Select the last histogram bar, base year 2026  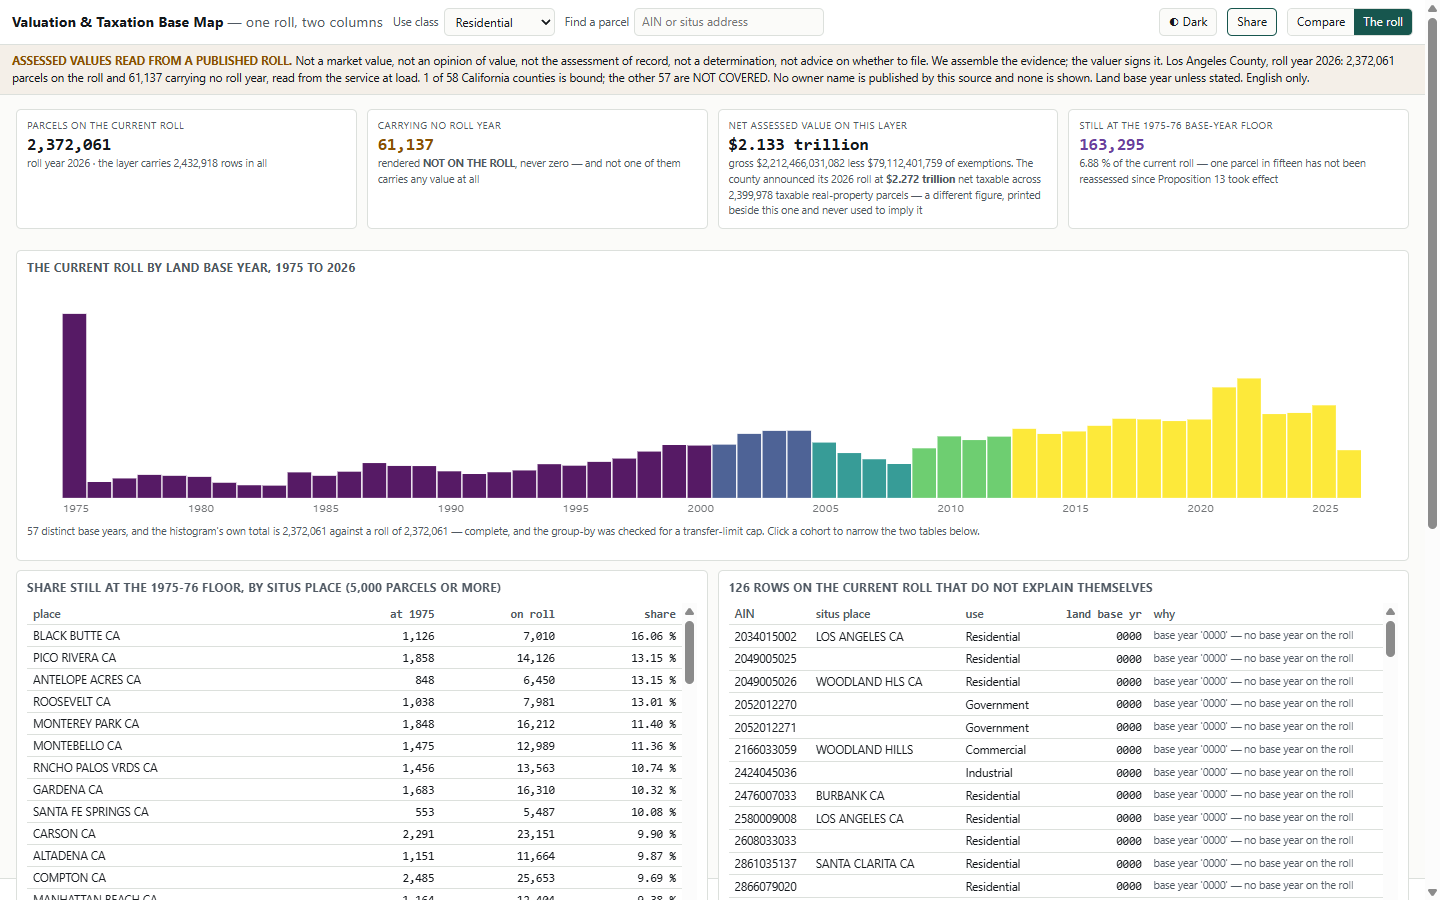click(1349, 474)
